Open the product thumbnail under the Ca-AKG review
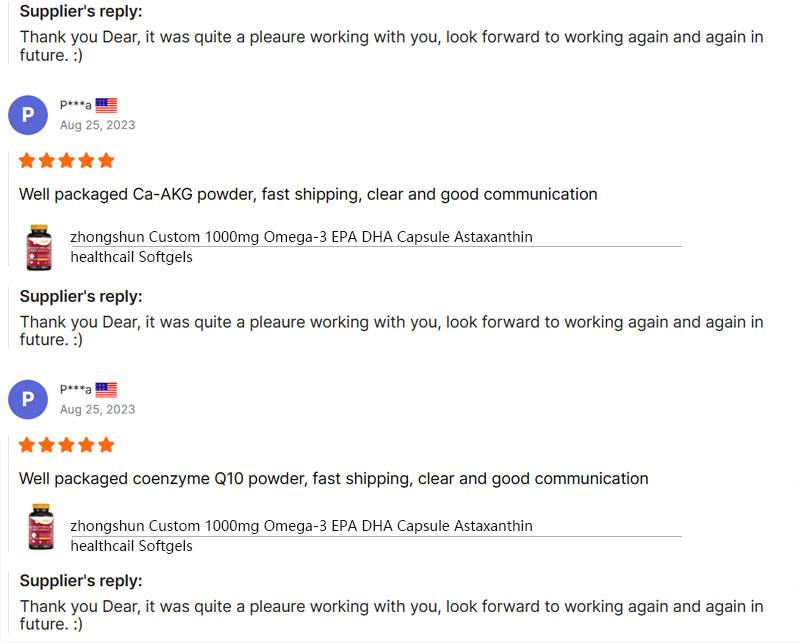Screen dimensions: 800x643 click(x=40, y=247)
